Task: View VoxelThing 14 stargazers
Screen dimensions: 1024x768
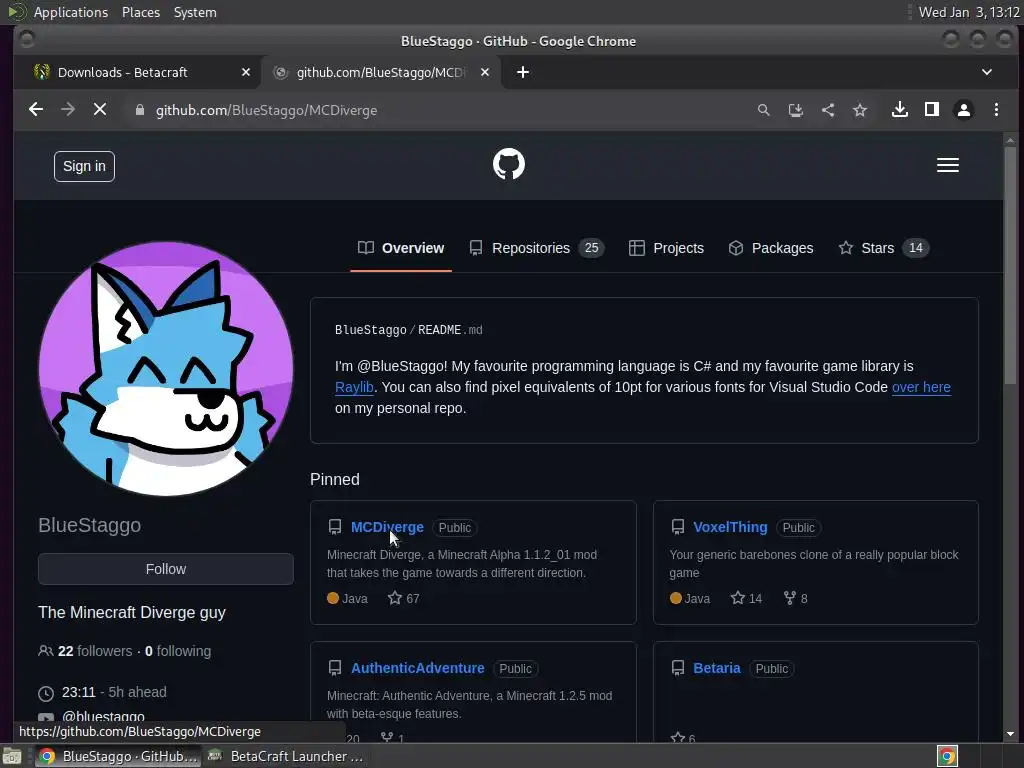Action: tap(746, 598)
